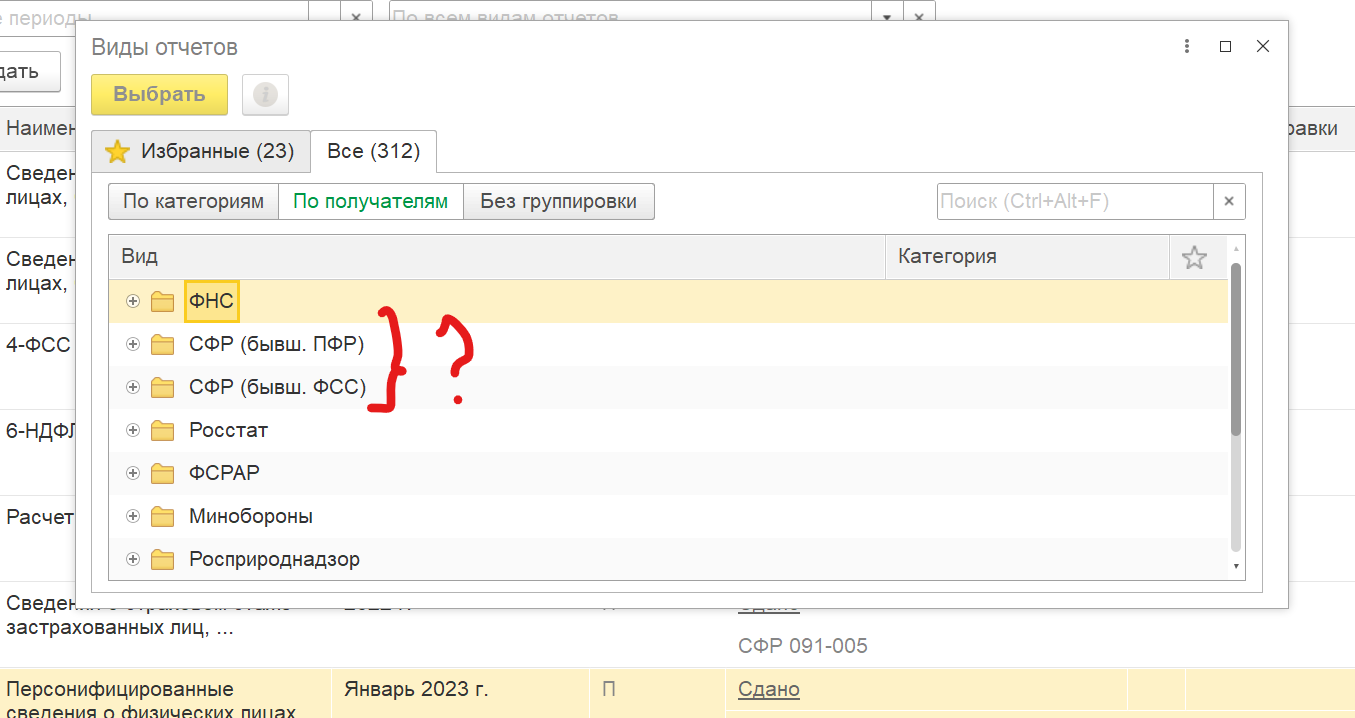Click the info icon next to Выбрать
The width and height of the screenshot is (1355, 718).
(265, 95)
